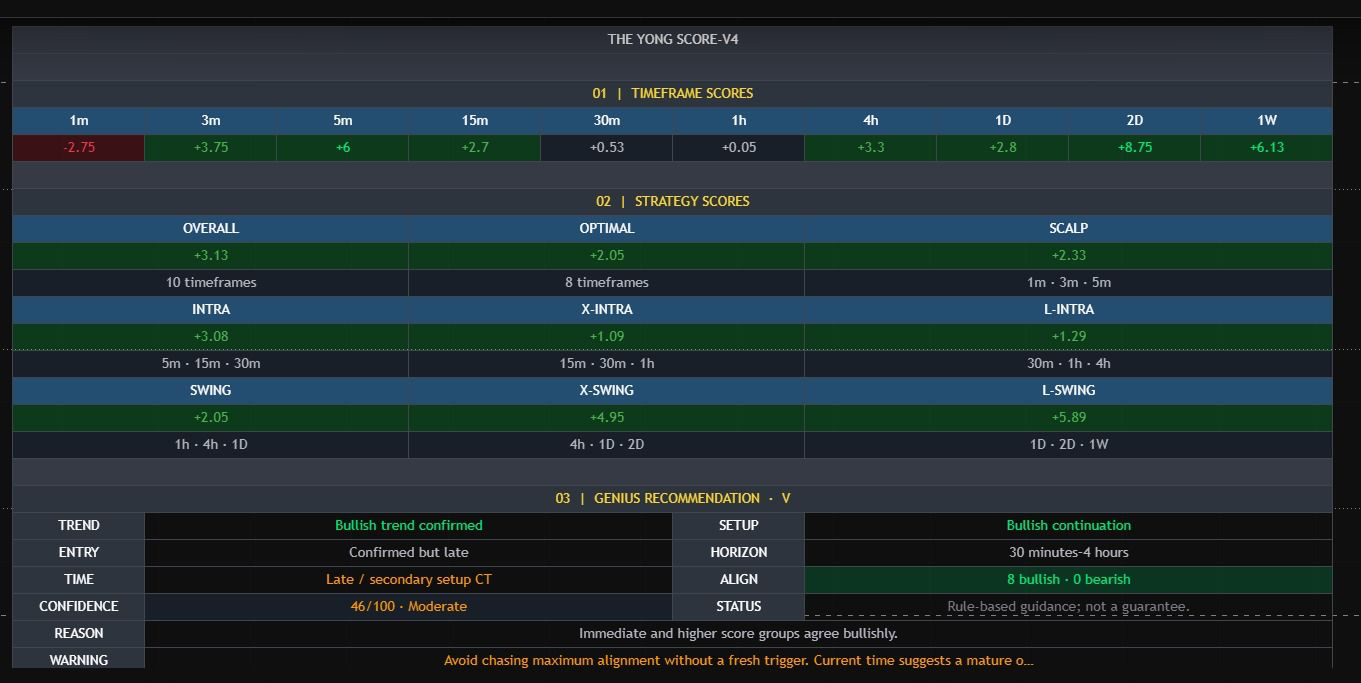Image resolution: width=1361 pixels, height=683 pixels.
Task: Click the Rule-based guidance status text
Action: pos(1068,606)
